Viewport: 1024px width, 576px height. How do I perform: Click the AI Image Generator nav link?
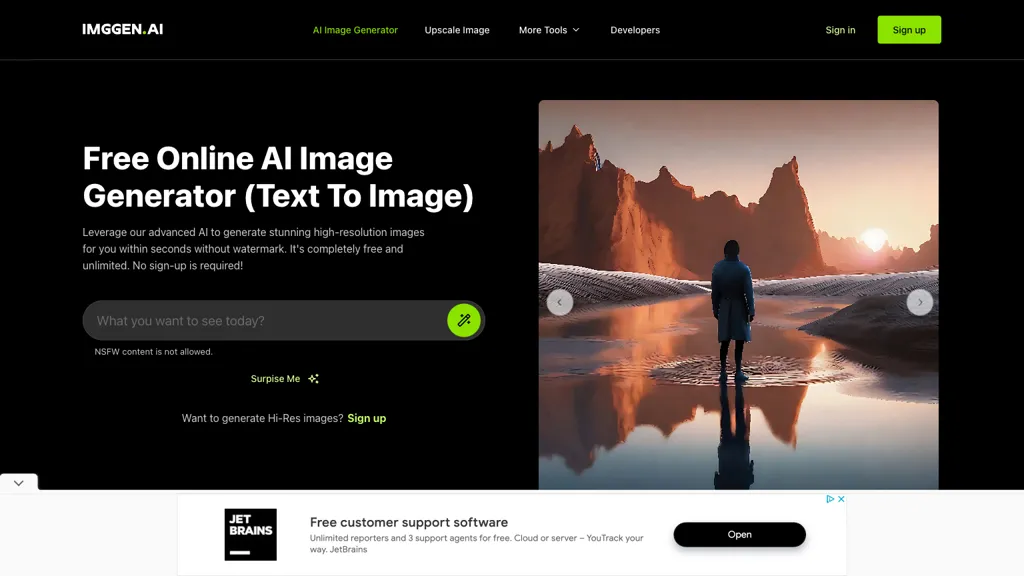coord(355,30)
